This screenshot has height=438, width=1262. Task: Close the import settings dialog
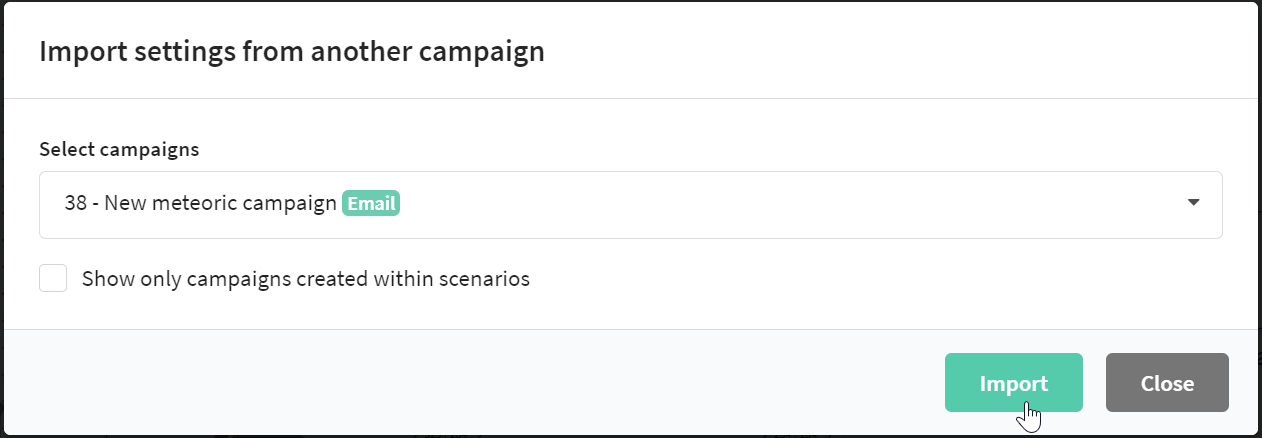(1167, 383)
